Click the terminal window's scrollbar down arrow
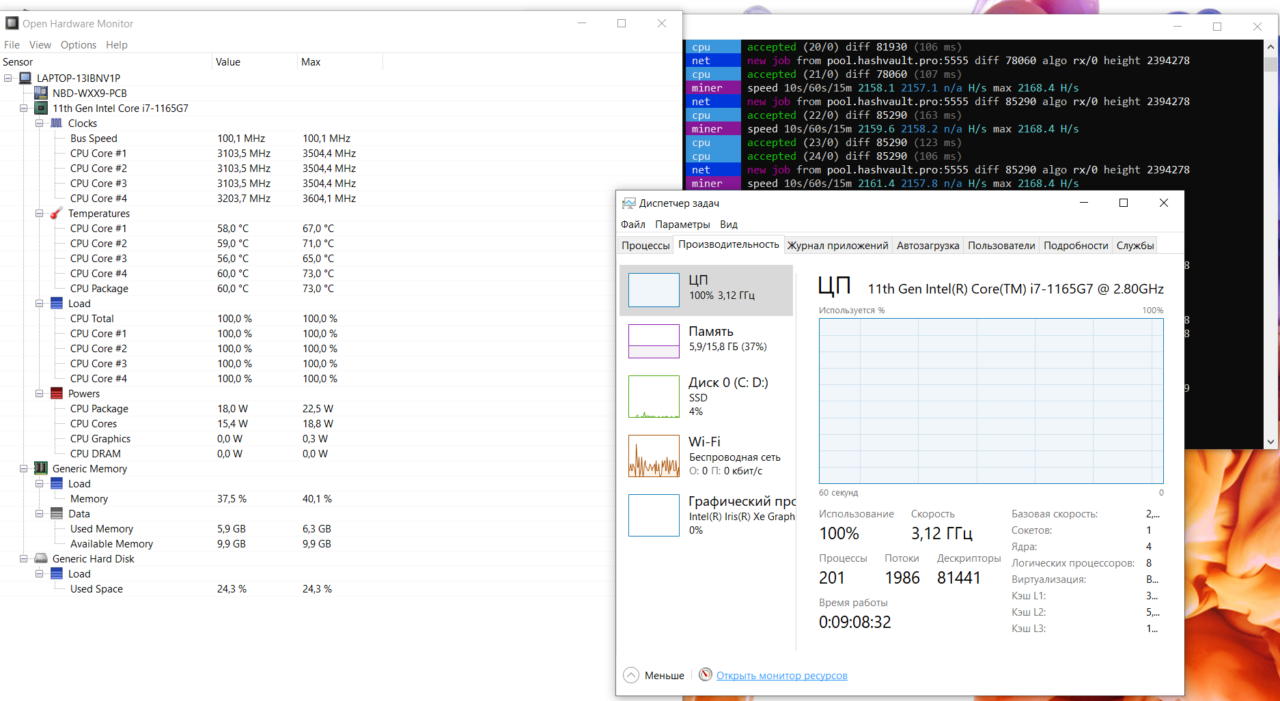Screen dimensions: 1280x701 [x=1272, y=441]
